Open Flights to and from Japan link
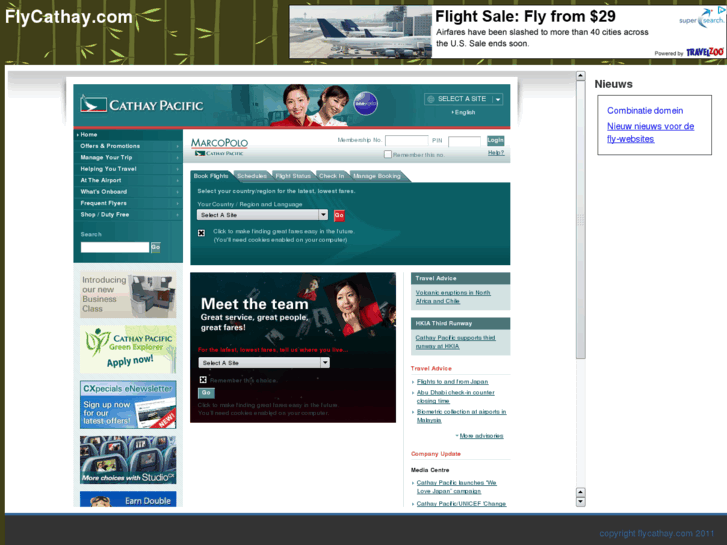The width and height of the screenshot is (727, 545). point(453,382)
